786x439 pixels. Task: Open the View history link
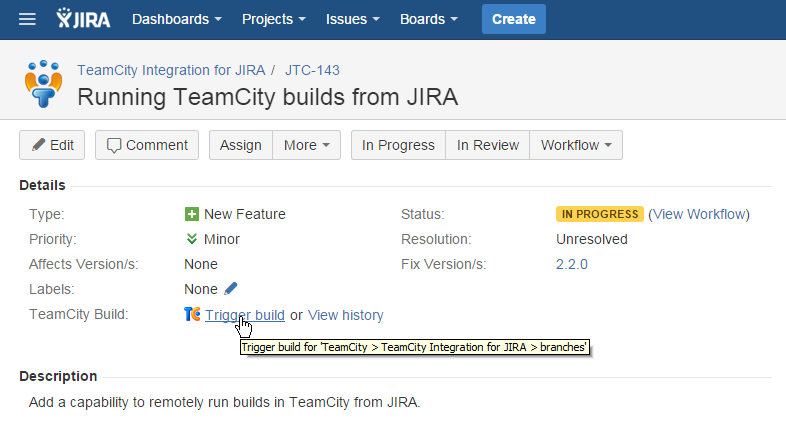345,315
